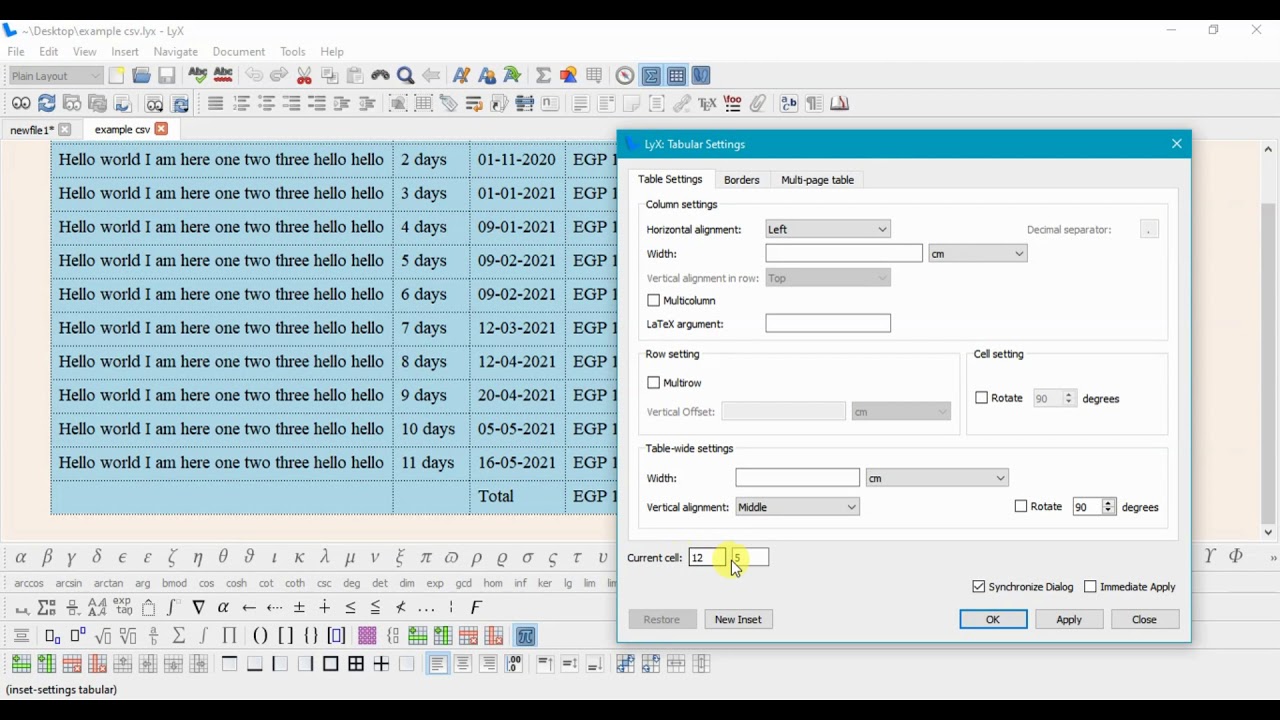Open table-wide Width unit dropdown
This screenshot has width=1280, height=720.
pyautogui.click(x=937, y=478)
